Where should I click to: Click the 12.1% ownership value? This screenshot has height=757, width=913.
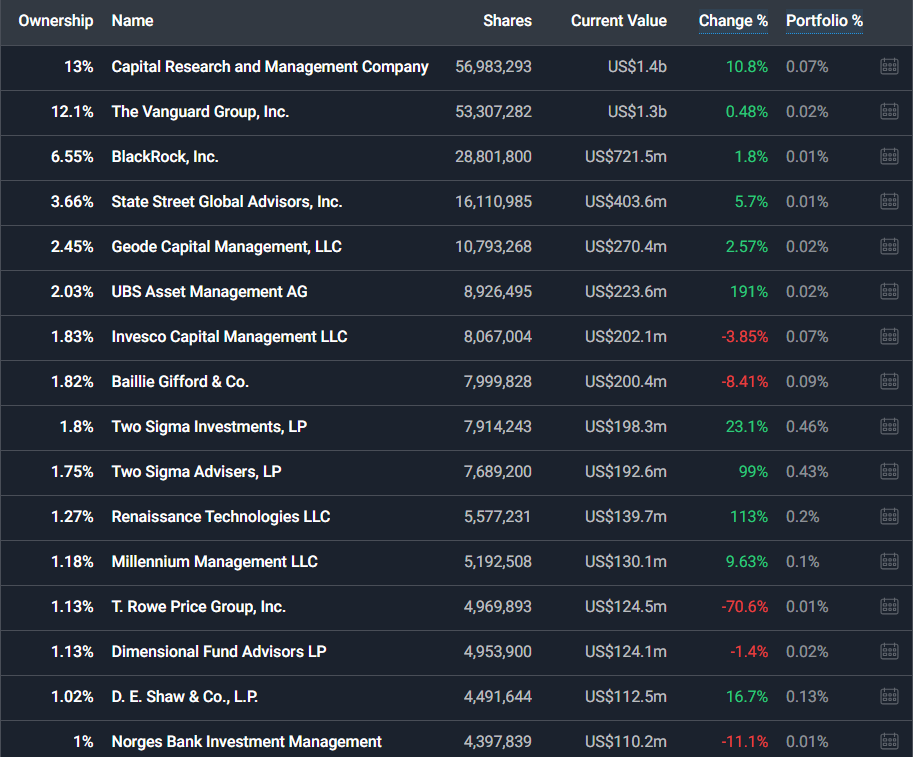click(72, 112)
